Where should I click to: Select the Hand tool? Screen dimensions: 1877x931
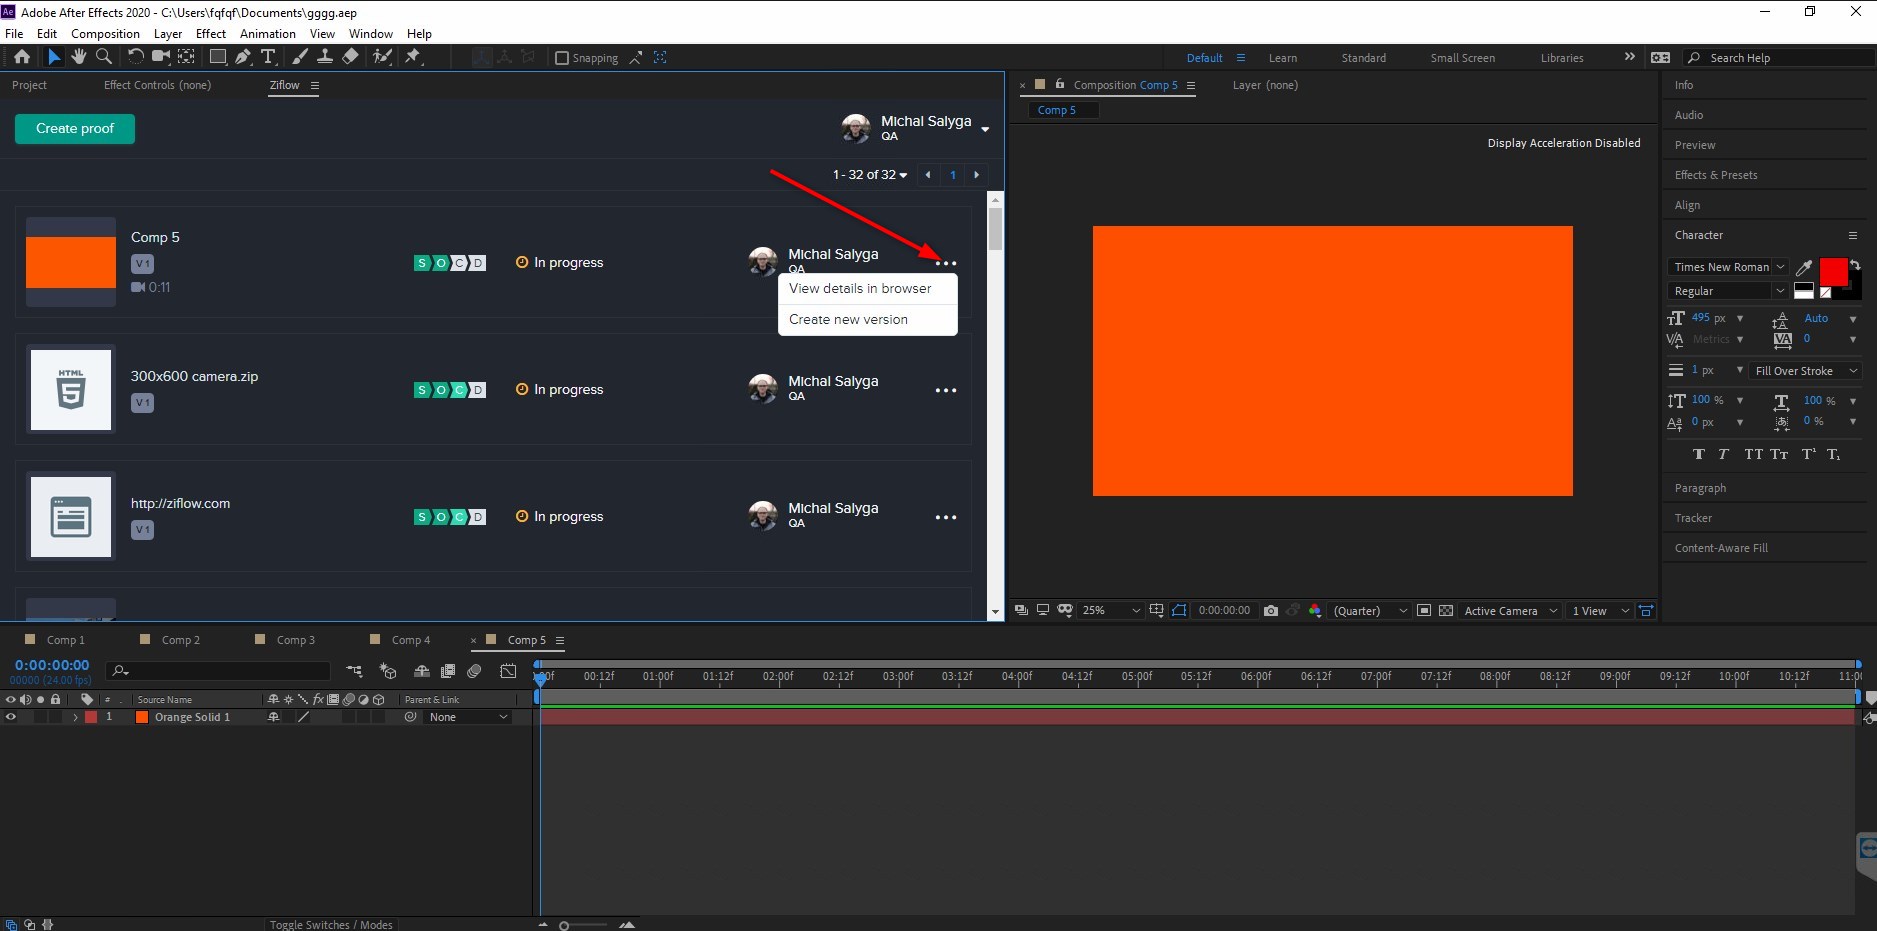[78, 57]
